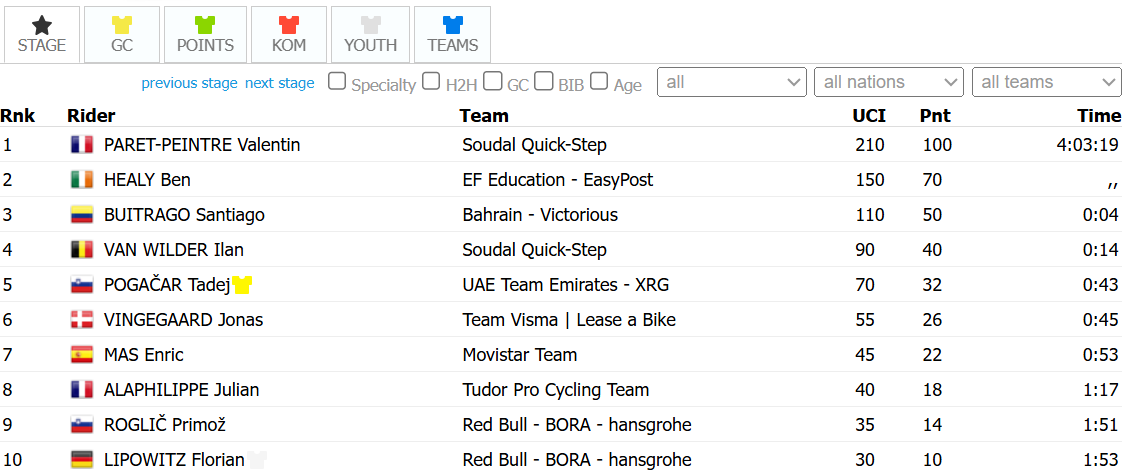1128x475 pixels.
Task: Enable the Specialty checkbox
Action: [x=338, y=82]
